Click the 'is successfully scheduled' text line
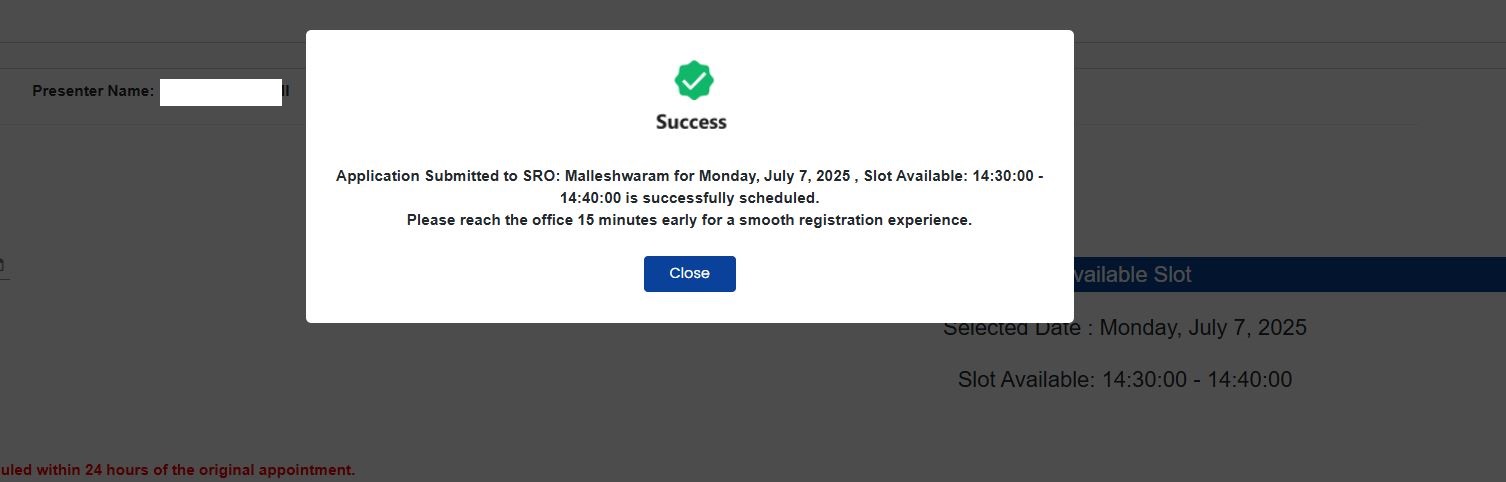 click(689, 198)
